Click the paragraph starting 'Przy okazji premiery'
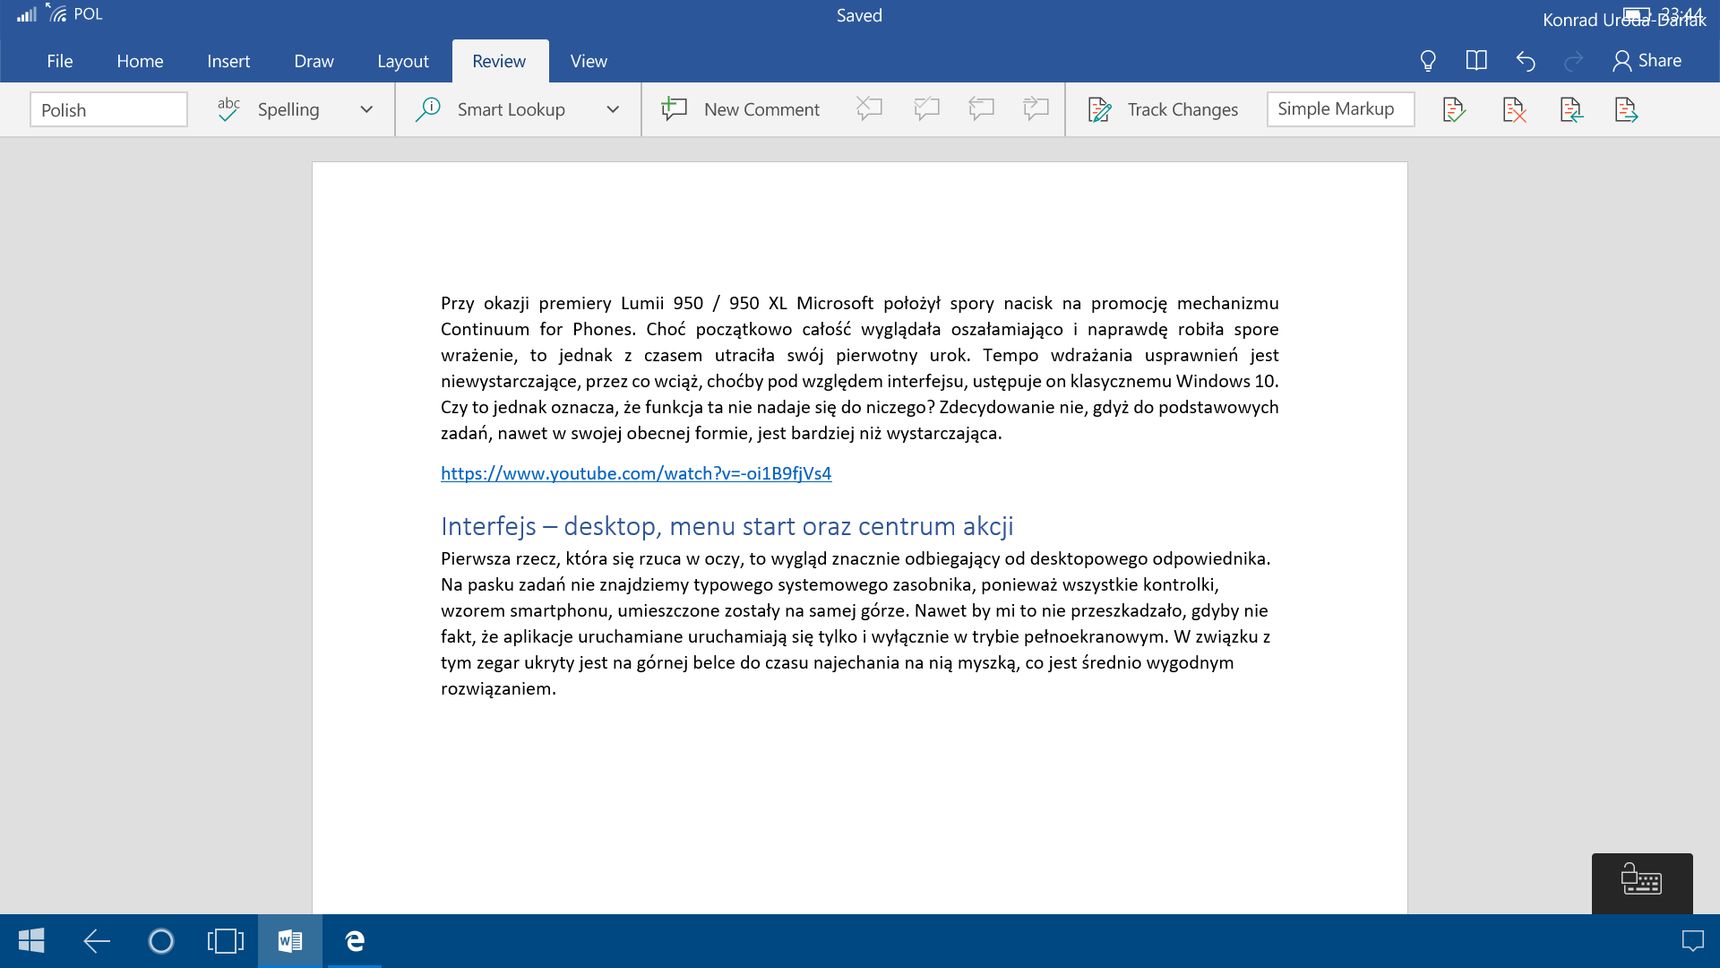 point(859,368)
